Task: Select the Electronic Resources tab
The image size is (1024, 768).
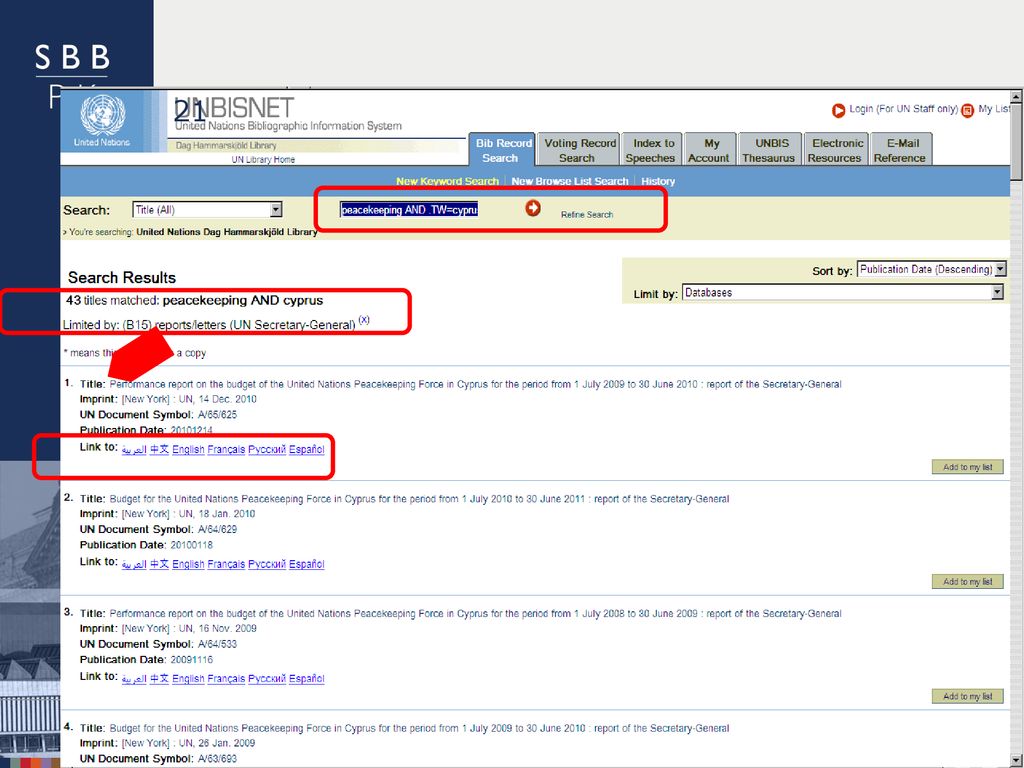Action: click(836, 150)
